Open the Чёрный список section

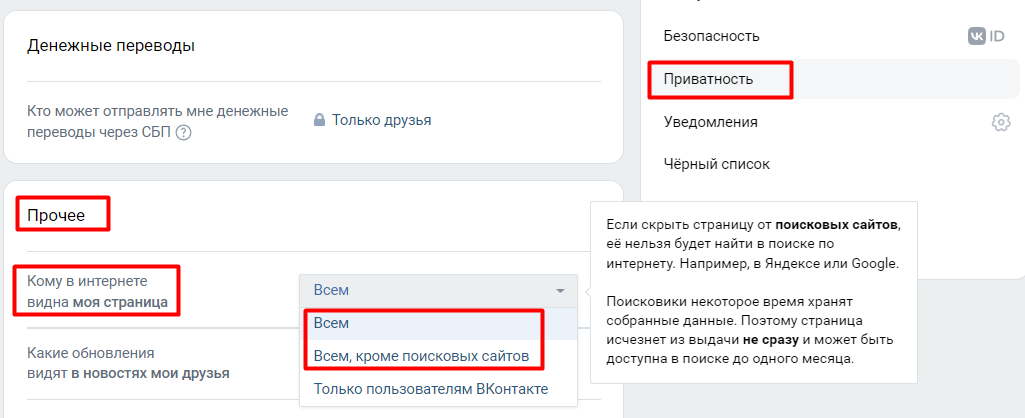point(716,164)
